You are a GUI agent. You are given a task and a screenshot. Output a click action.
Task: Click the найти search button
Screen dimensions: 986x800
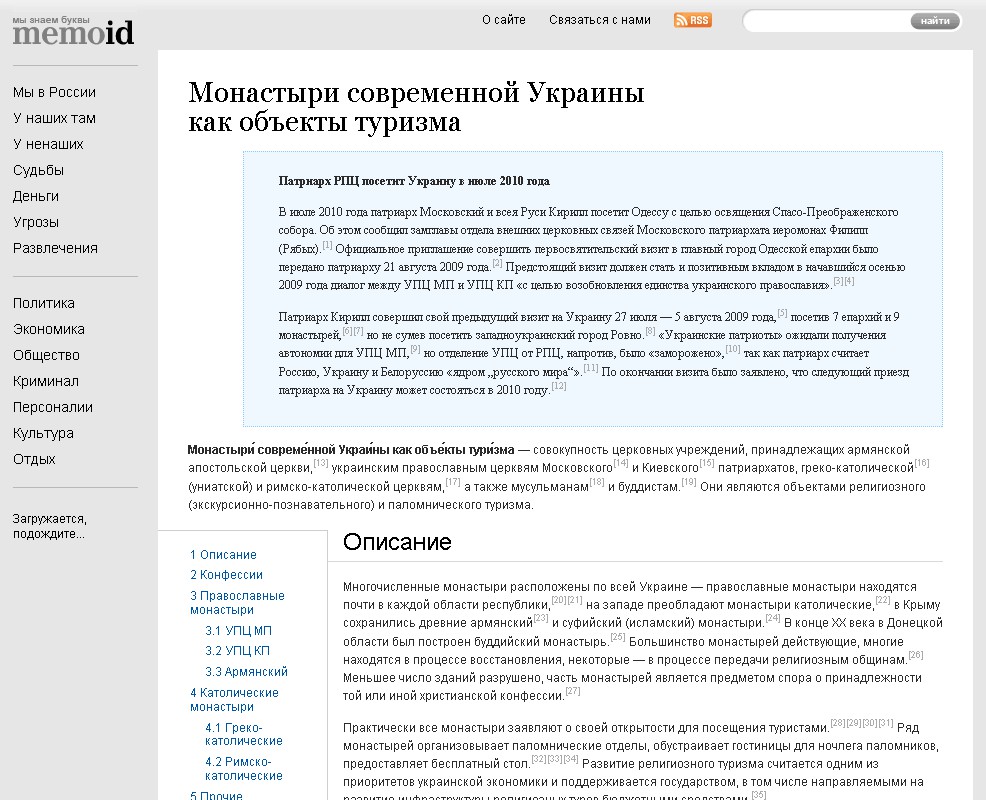pos(935,21)
